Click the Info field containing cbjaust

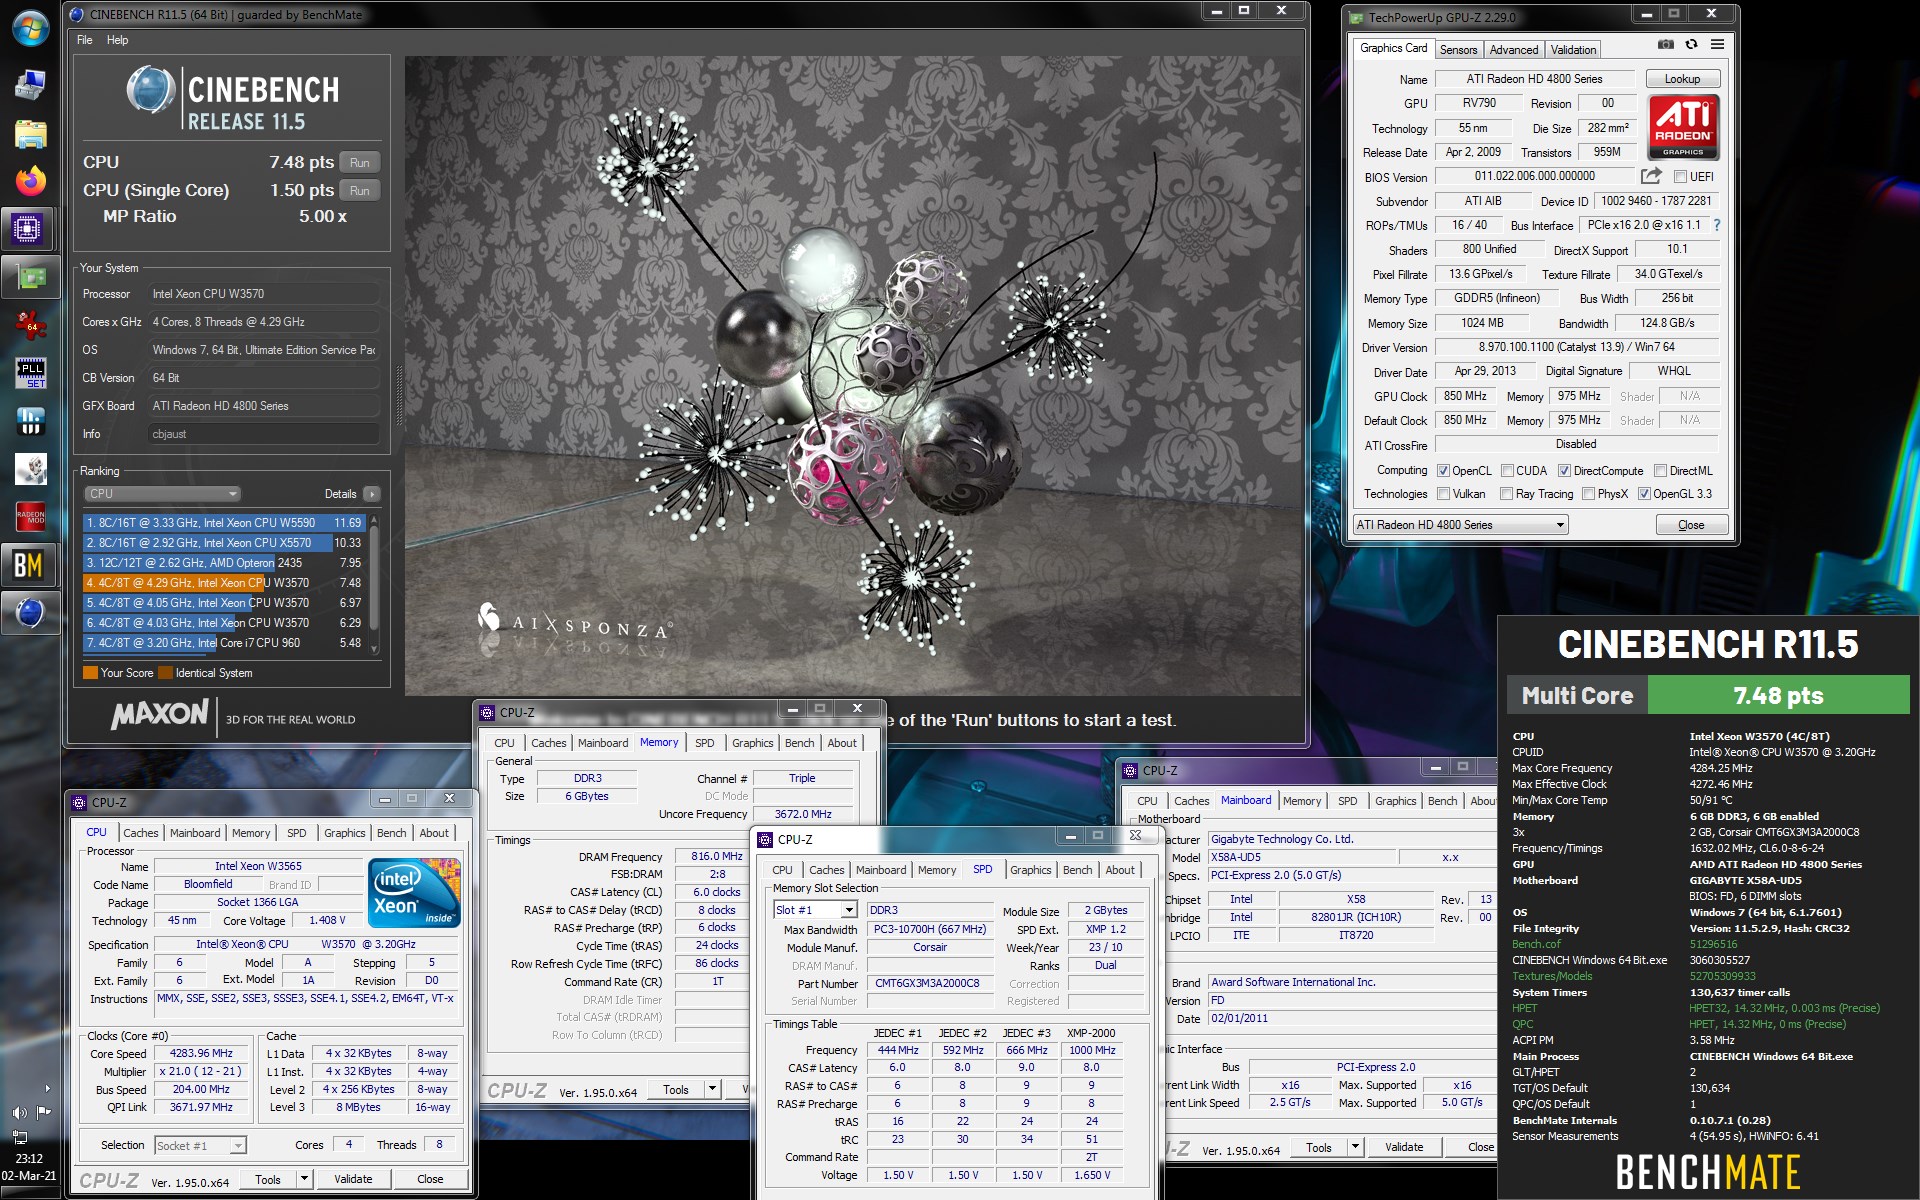[264, 434]
